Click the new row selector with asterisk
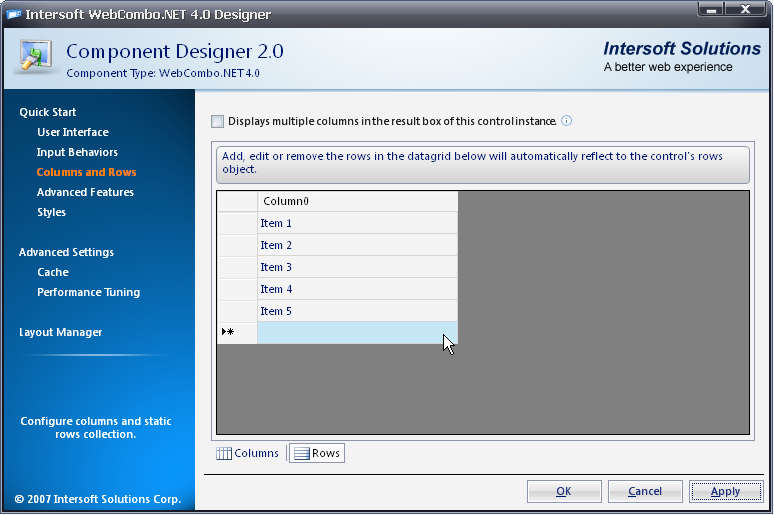Screen dimensions: 774x515 coord(237,332)
